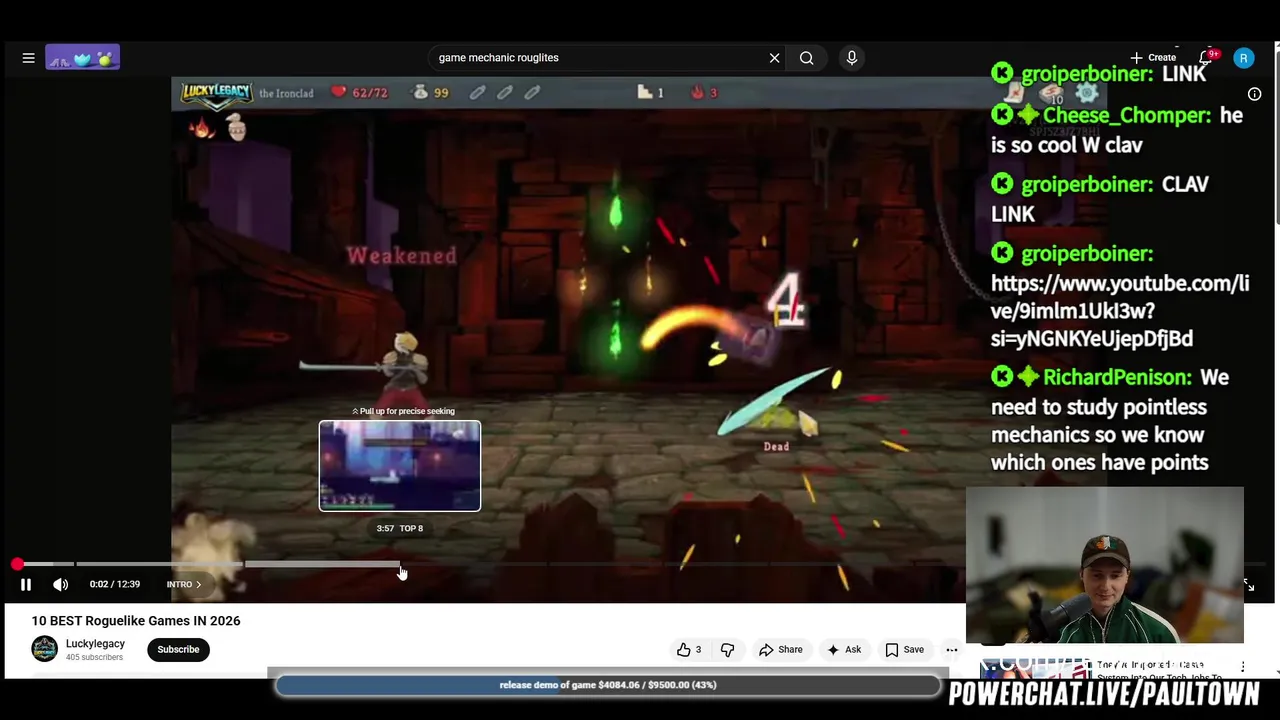Dislike the video with thumbs down

click(x=728, y=650)
